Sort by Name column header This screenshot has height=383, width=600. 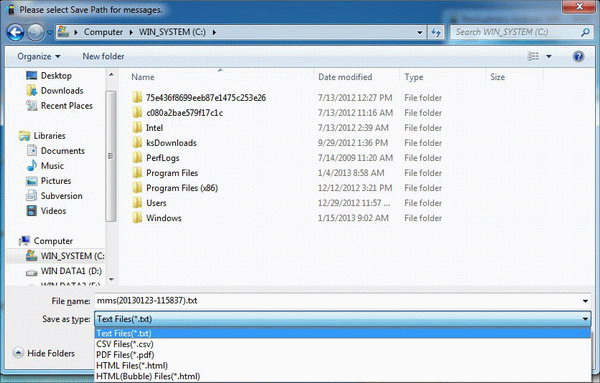[x=143, y=77]
